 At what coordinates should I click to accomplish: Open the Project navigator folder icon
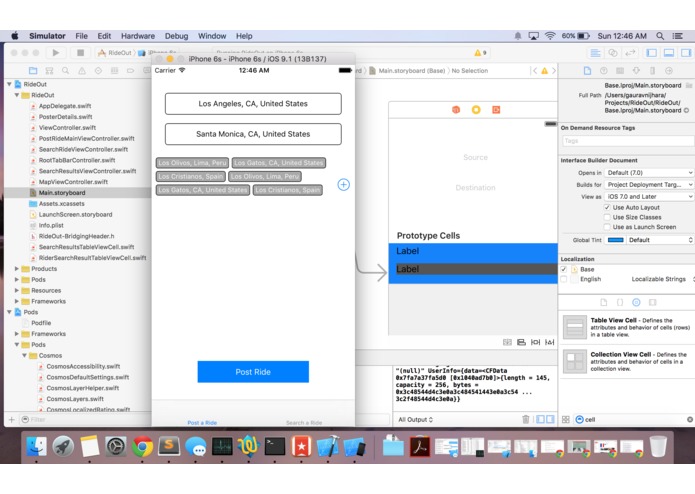point(33,70)
